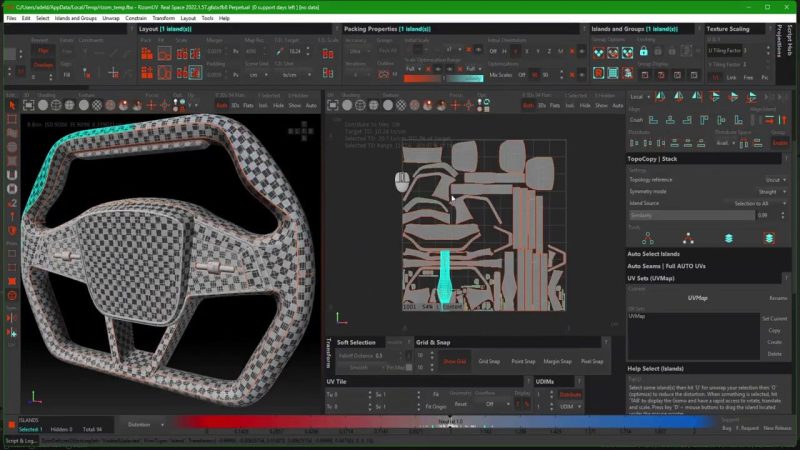Image resolution: width=800 pixels, height=450 pixels.
Task: Open the Unwrap menu
Action: (x=110, y=18)
